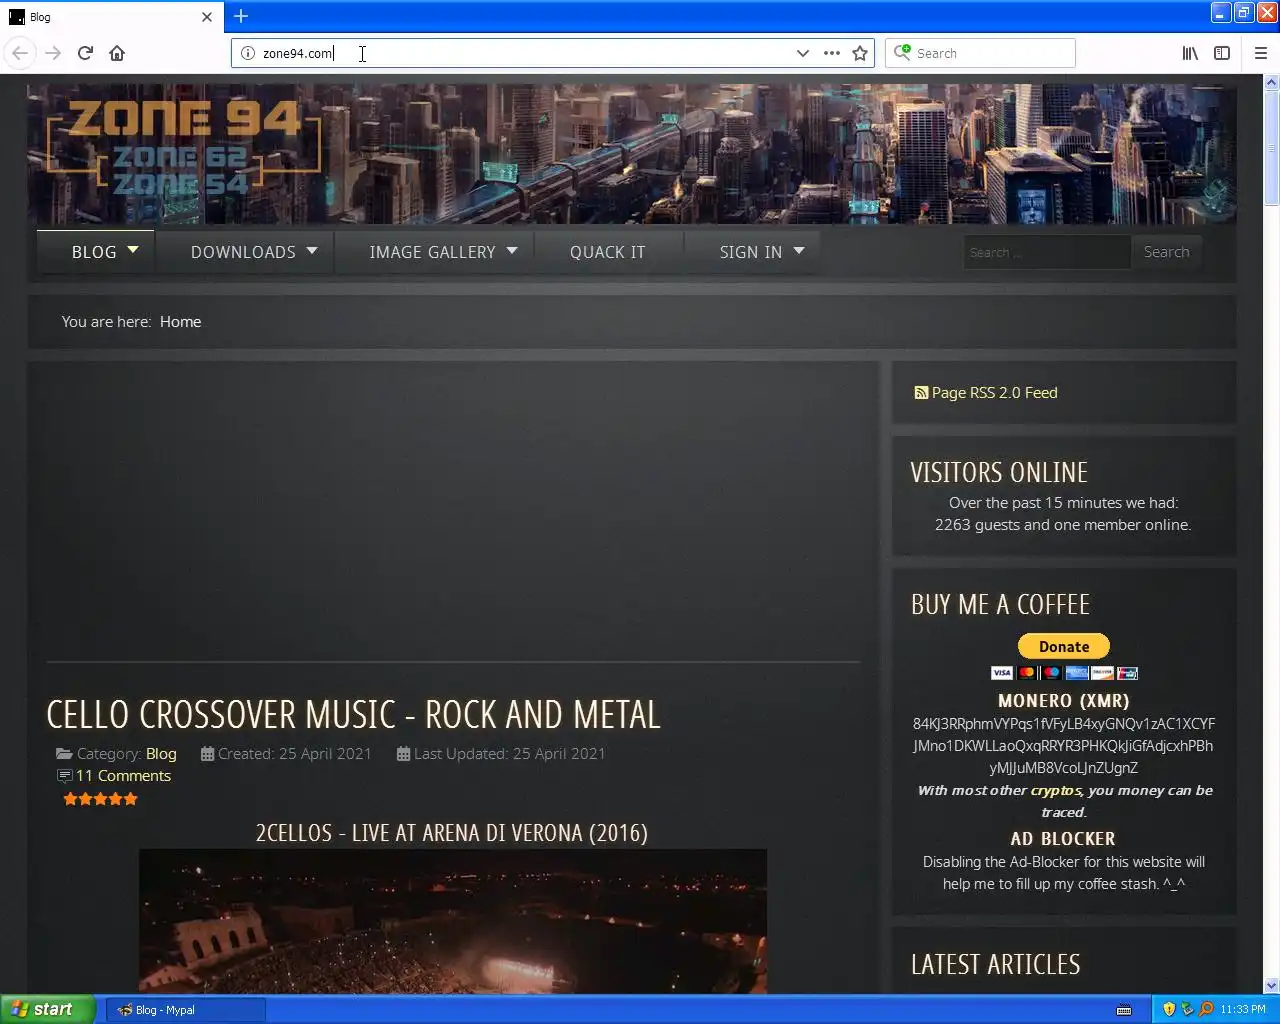Screen dimensions: 1280x1024
Task: Click the 2Cellos Arena di Verona video thumbnail
Action: tap(453, 921)
